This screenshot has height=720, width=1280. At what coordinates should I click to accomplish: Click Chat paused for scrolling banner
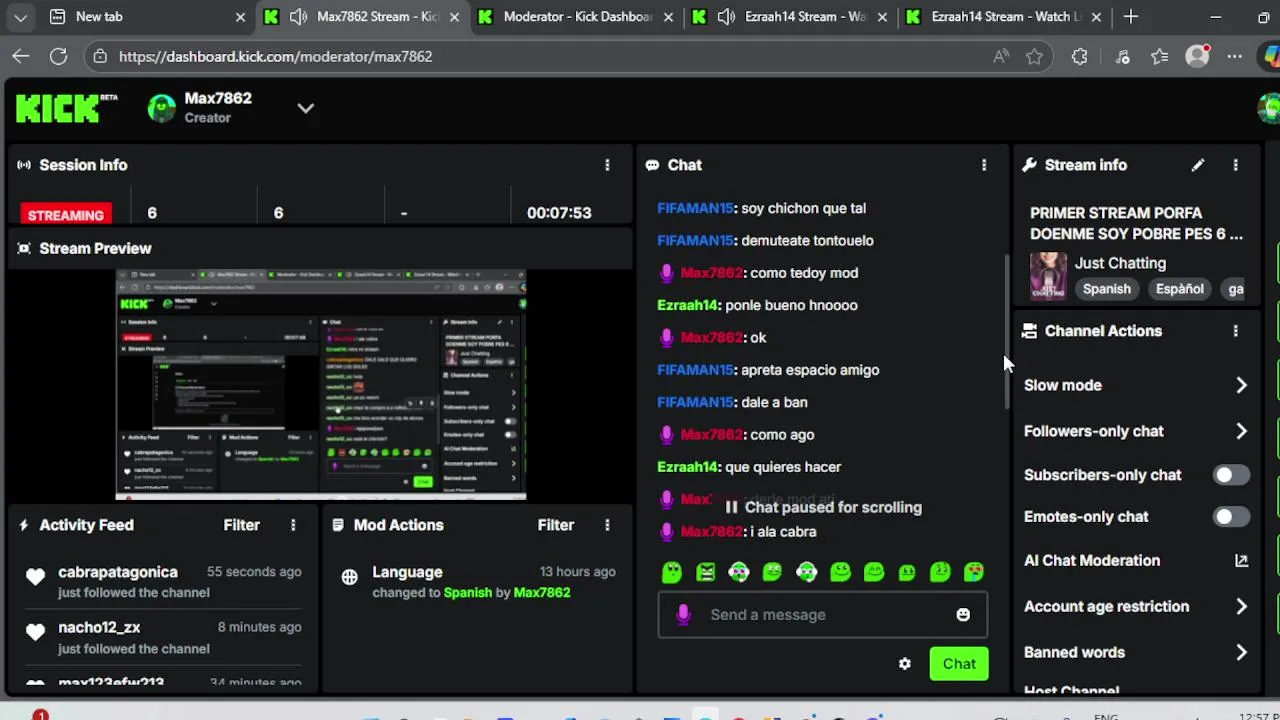(x=823, y=508)
